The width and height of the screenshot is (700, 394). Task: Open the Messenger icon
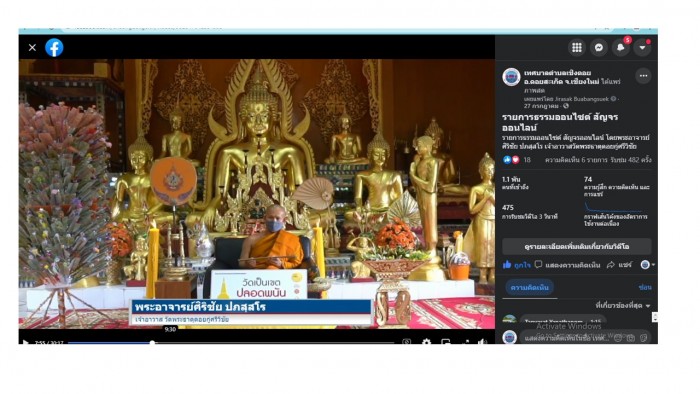(x=599, y=47)
